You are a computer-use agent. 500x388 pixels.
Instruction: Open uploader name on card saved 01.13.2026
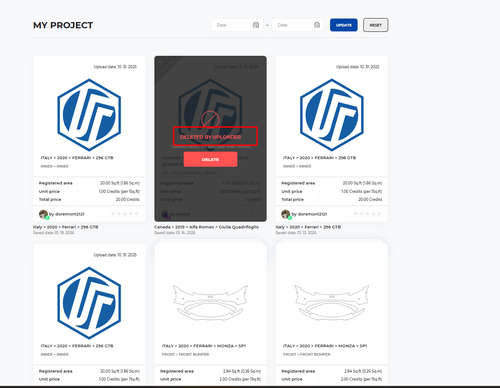tap(309, 214)
